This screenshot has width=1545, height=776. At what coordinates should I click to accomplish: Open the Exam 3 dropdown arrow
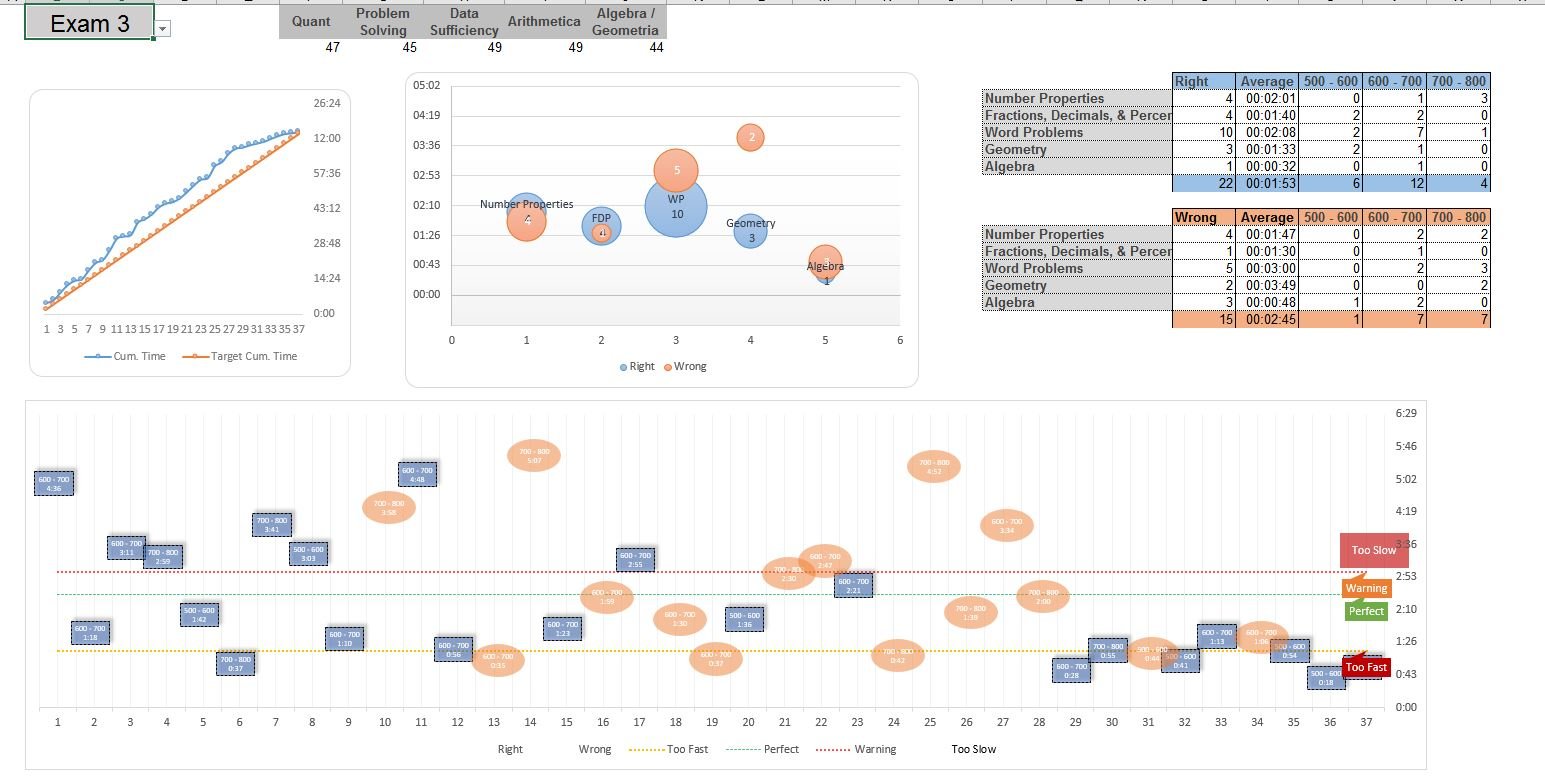click(x=163, y=30)
